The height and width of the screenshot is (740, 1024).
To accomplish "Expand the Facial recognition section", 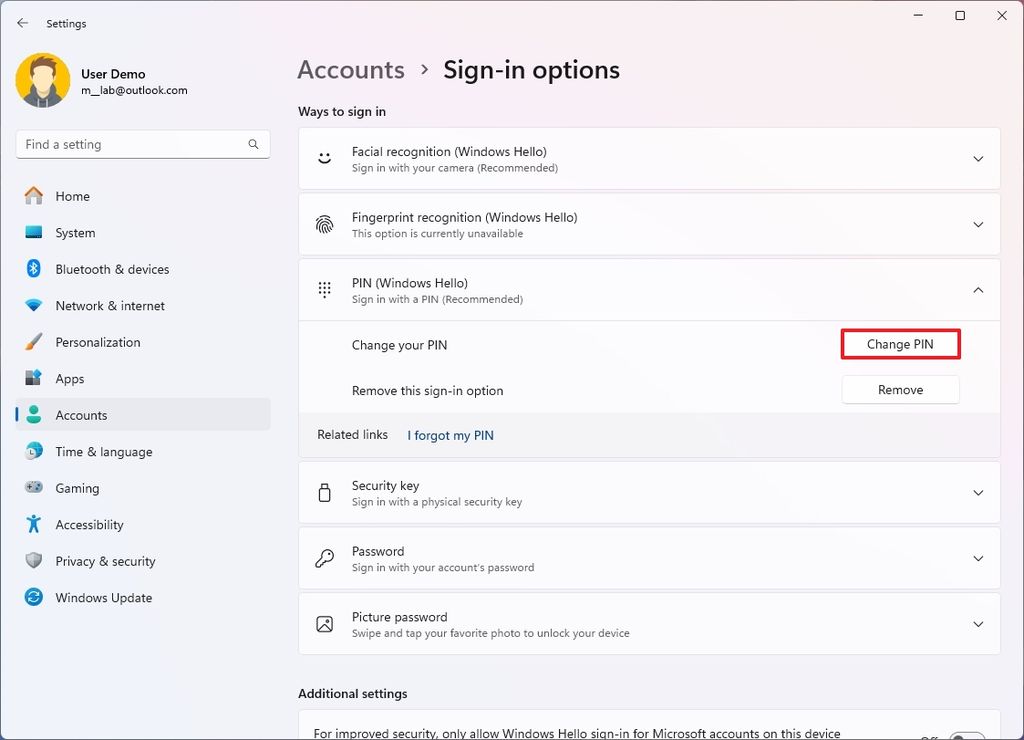I will click(x=978, y=157).
